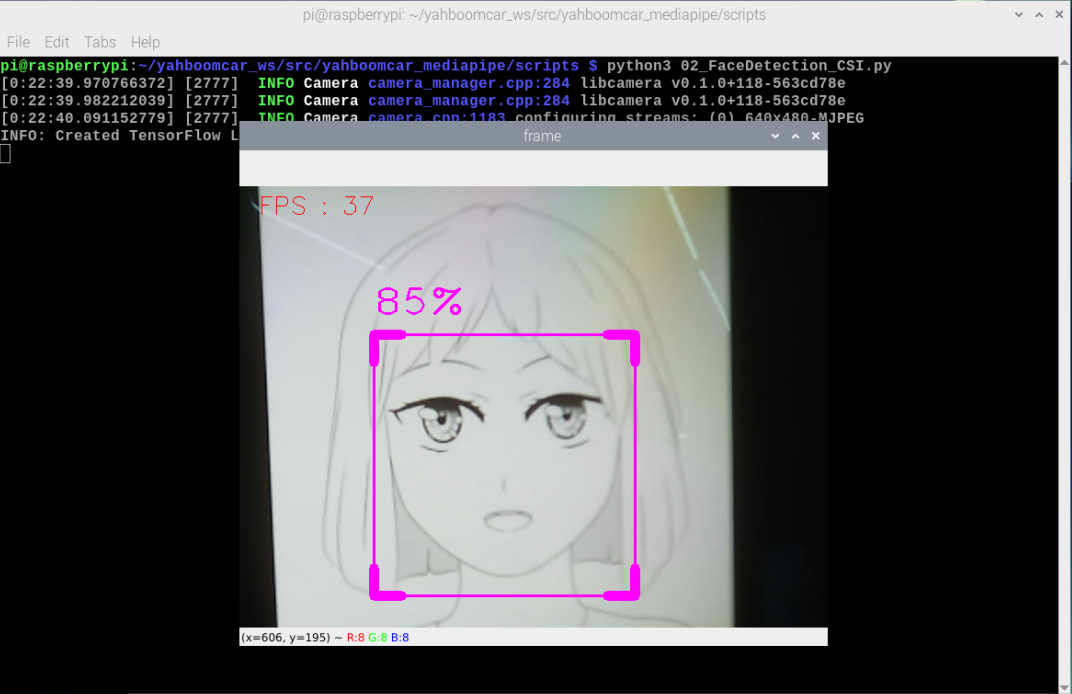The image size is (1072, 694).
Task: Click the camera image inside the frame window
Action: point(533,406)
